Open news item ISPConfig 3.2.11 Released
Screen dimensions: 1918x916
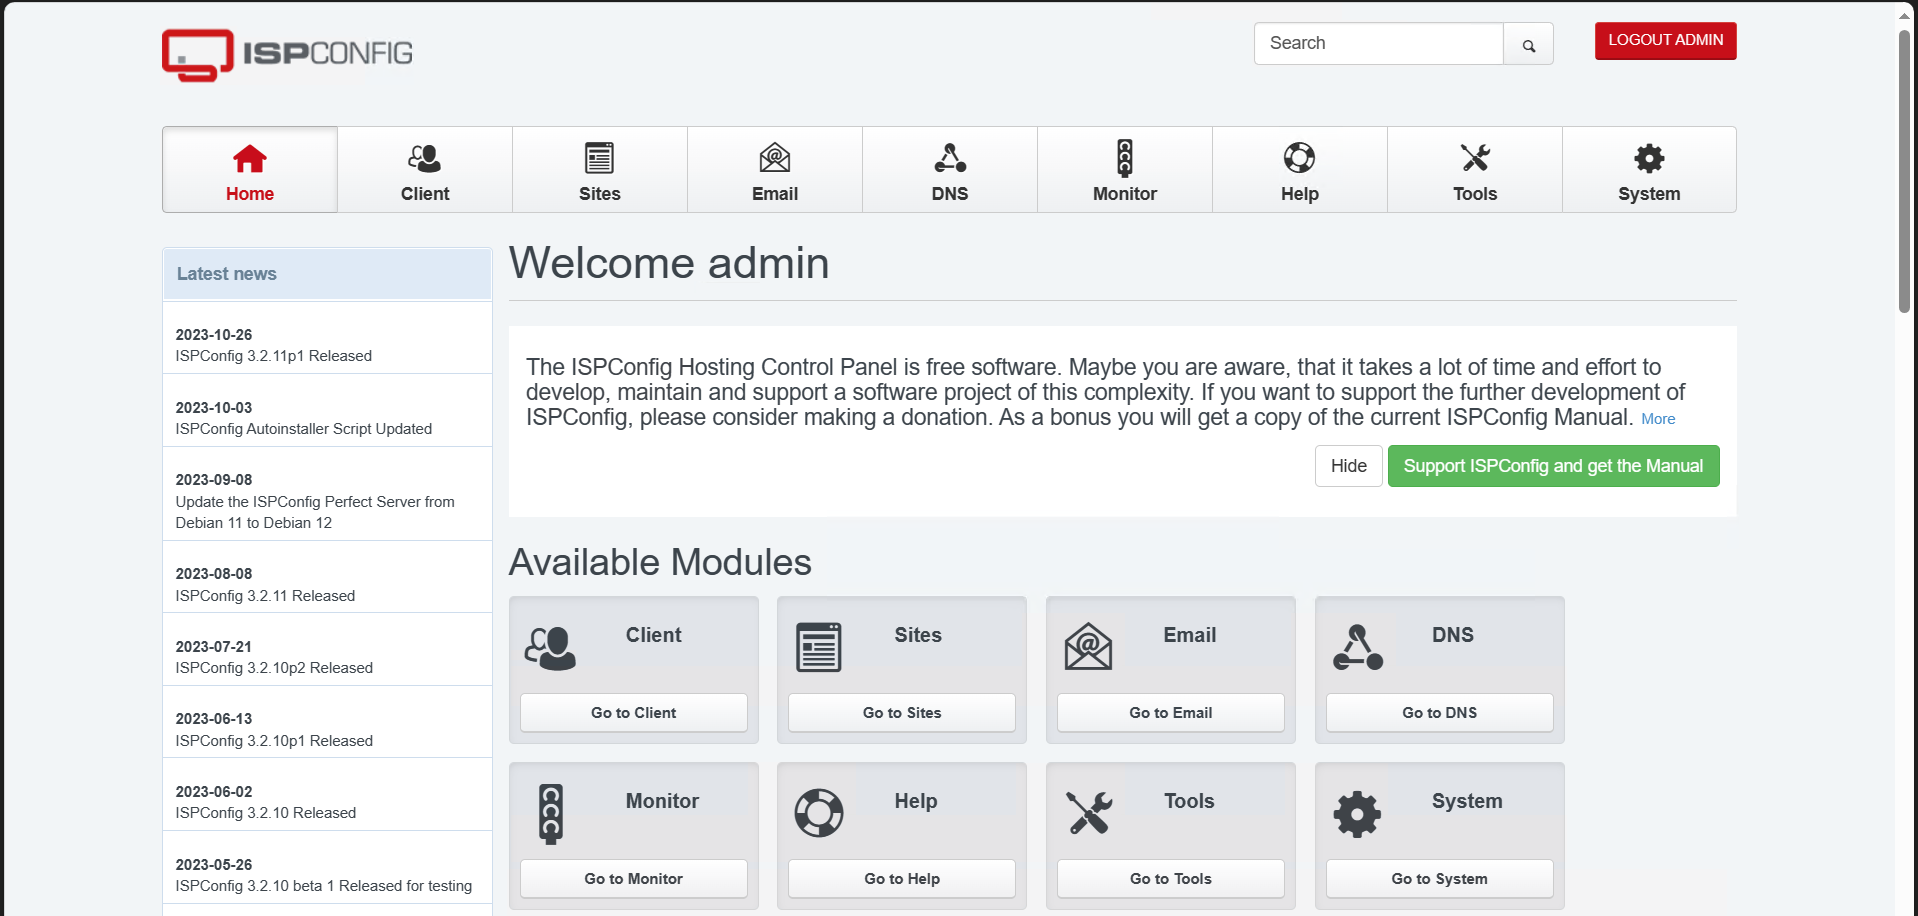pyautogui.click(x=265, y=596)
